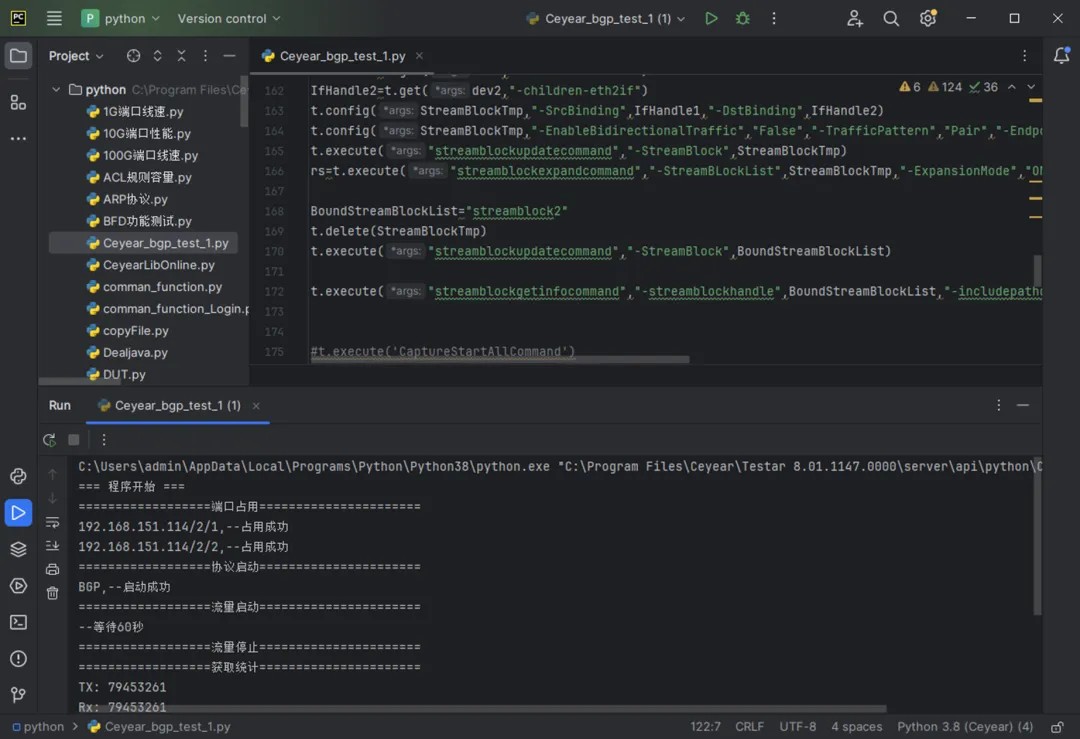The height and width of the screenshot is (739, 1080).
Task: Open Search Everywhere magnifier
Action: [891, 18]
